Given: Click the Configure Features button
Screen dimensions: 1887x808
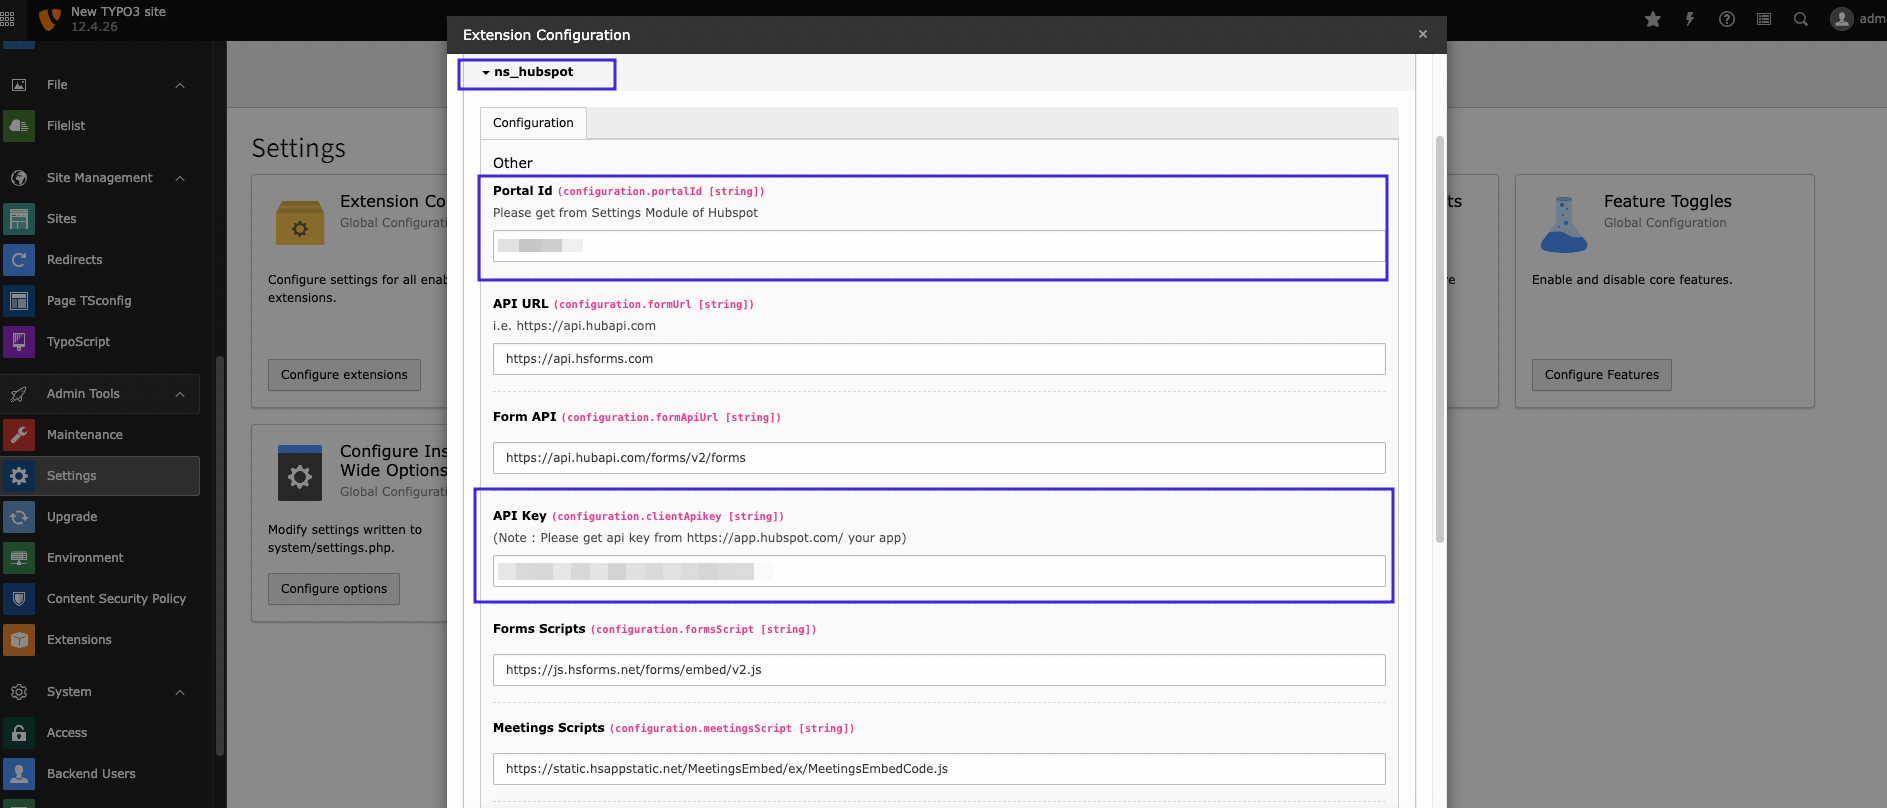Looking at the screenshot, I should 1601,375.
